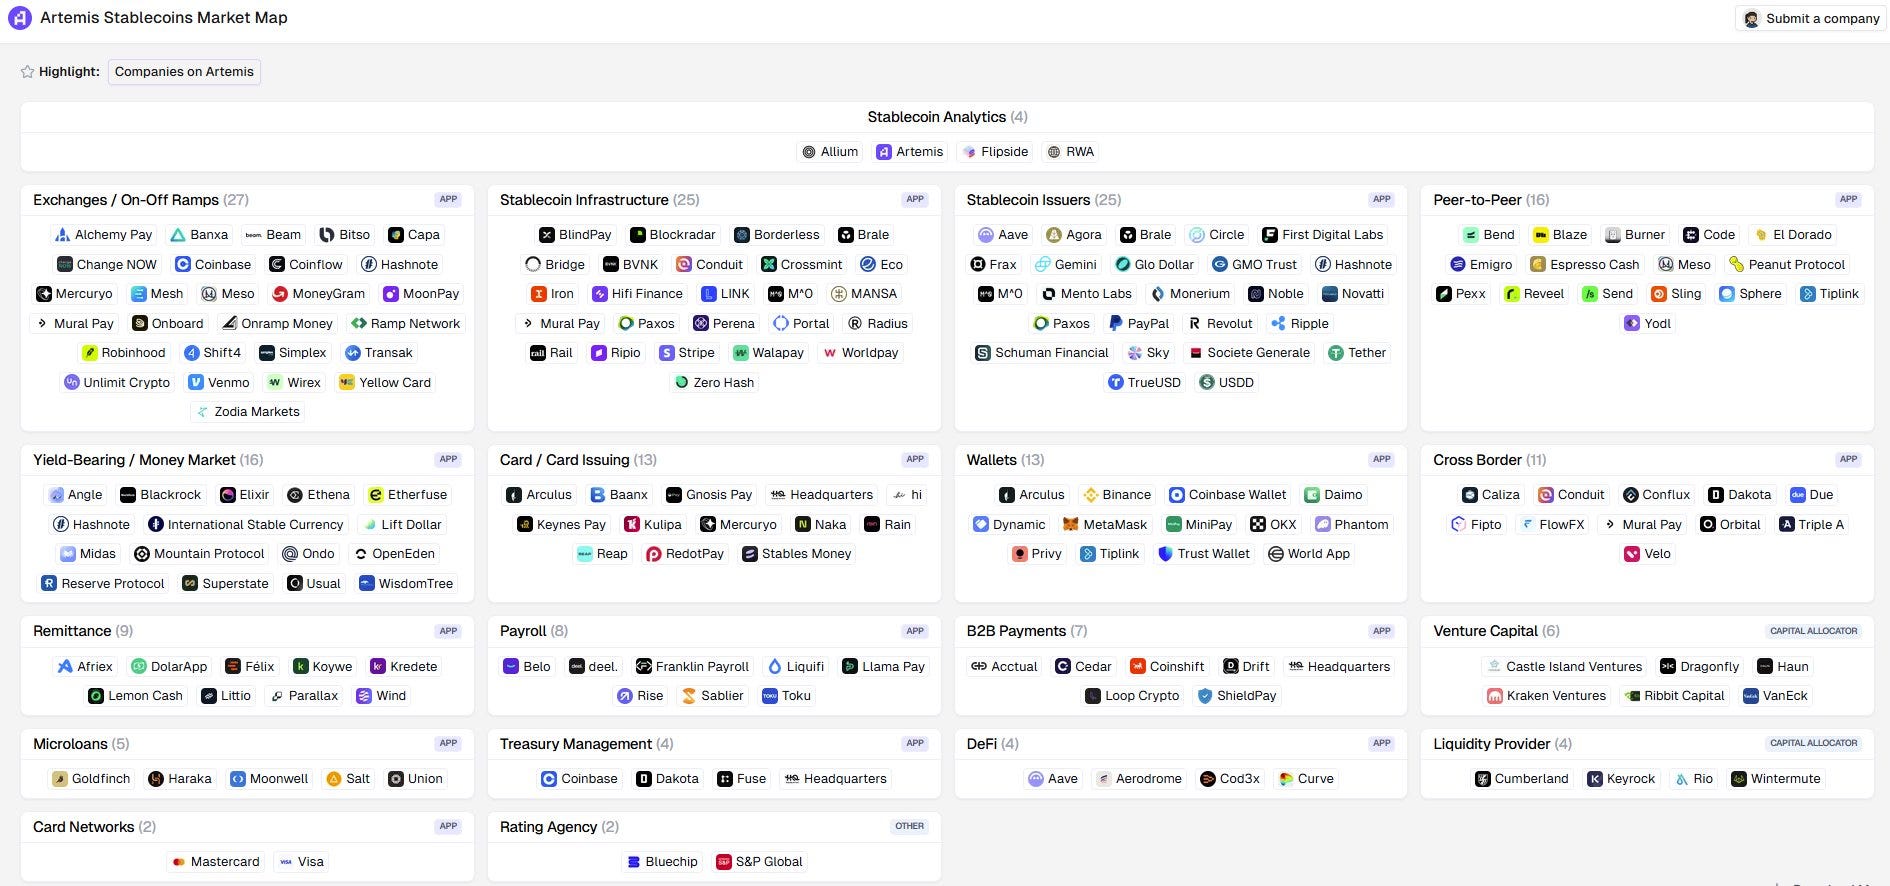
Task: Open the First Digital Labs chip
Action: (x=1323, y=235)
